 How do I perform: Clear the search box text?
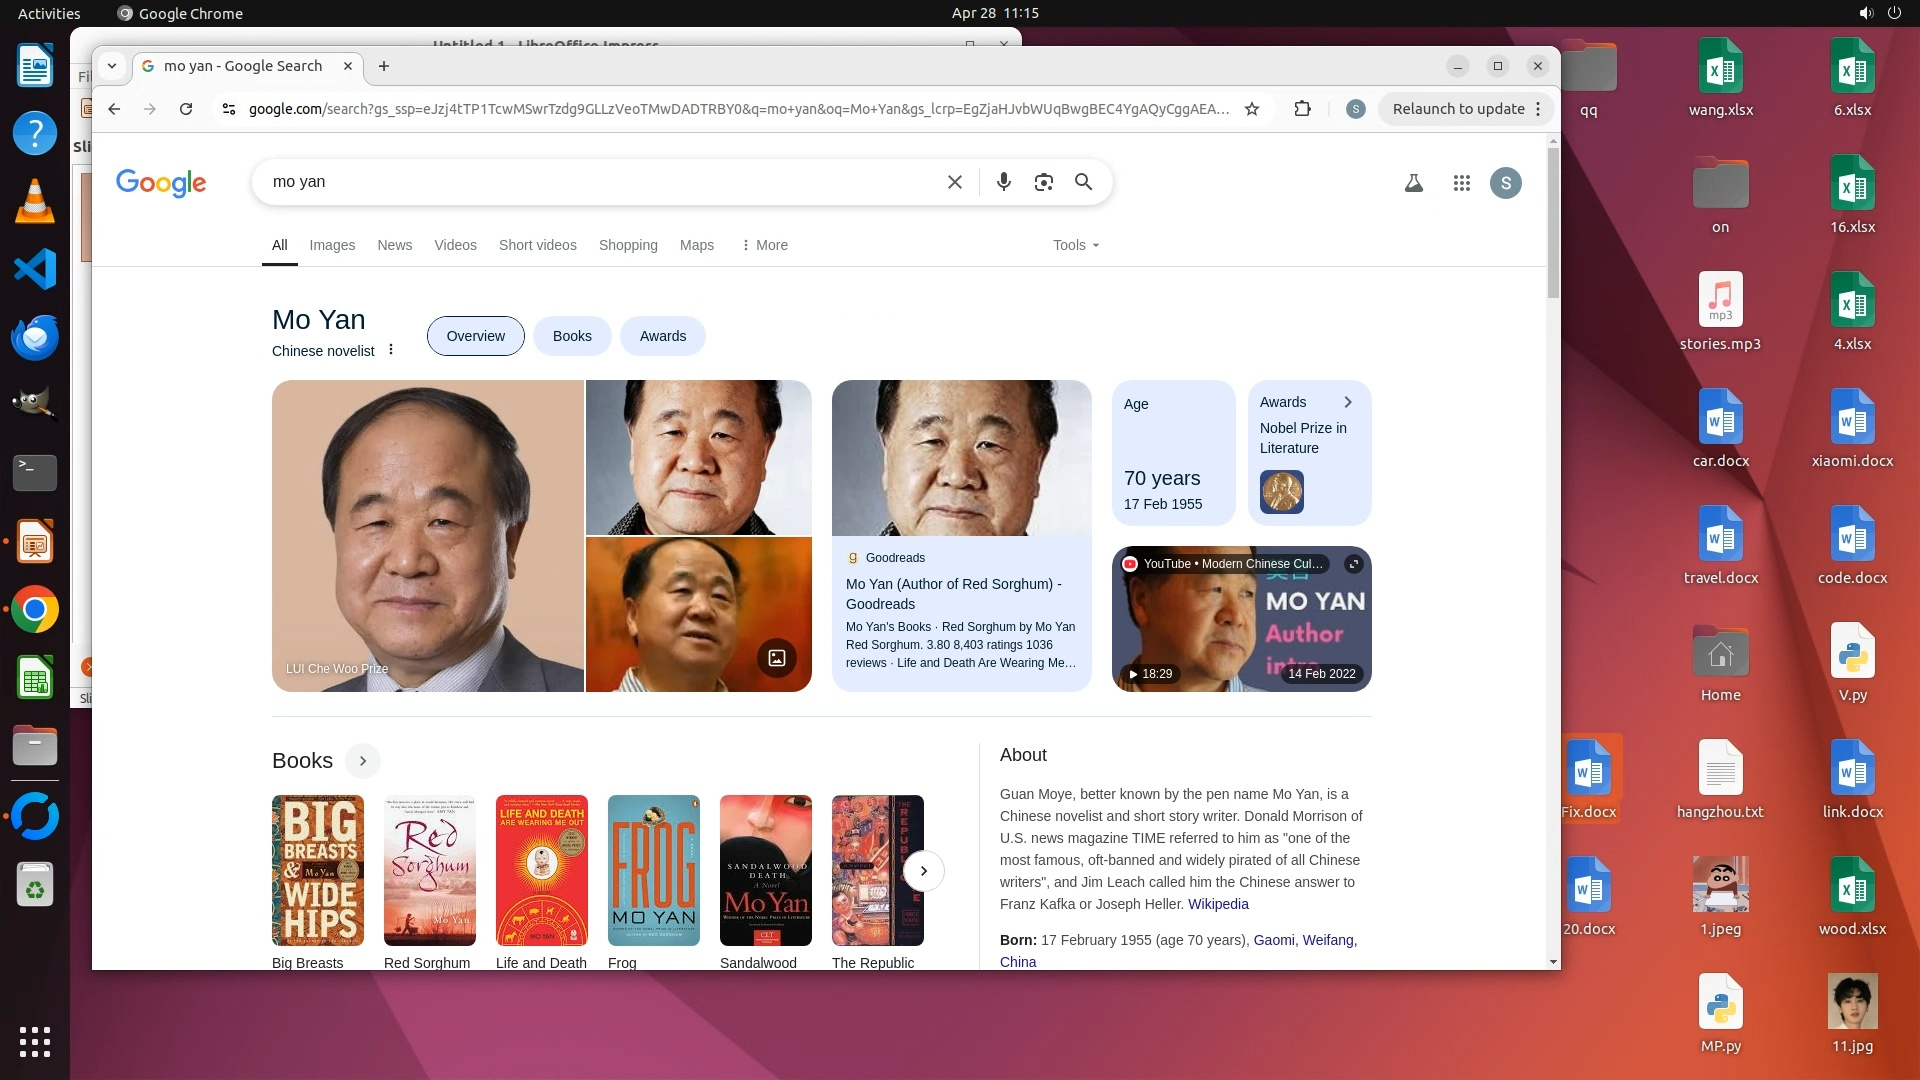955,182
